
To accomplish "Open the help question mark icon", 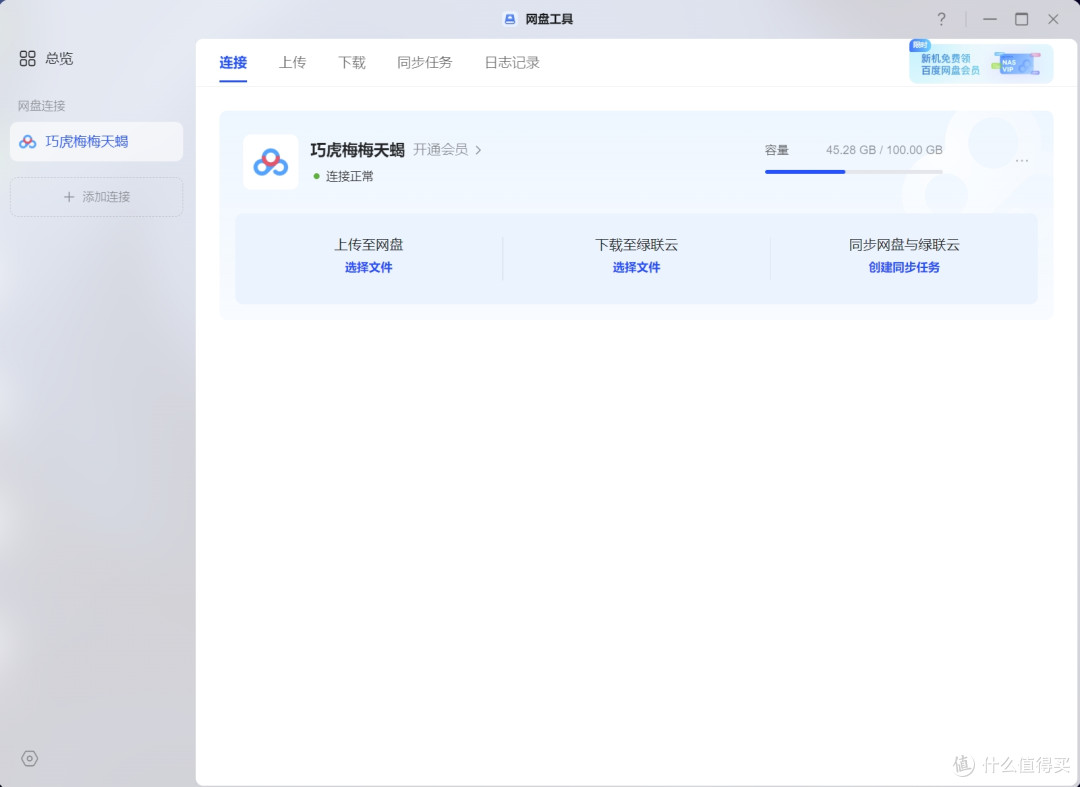I will pos(942,19).
